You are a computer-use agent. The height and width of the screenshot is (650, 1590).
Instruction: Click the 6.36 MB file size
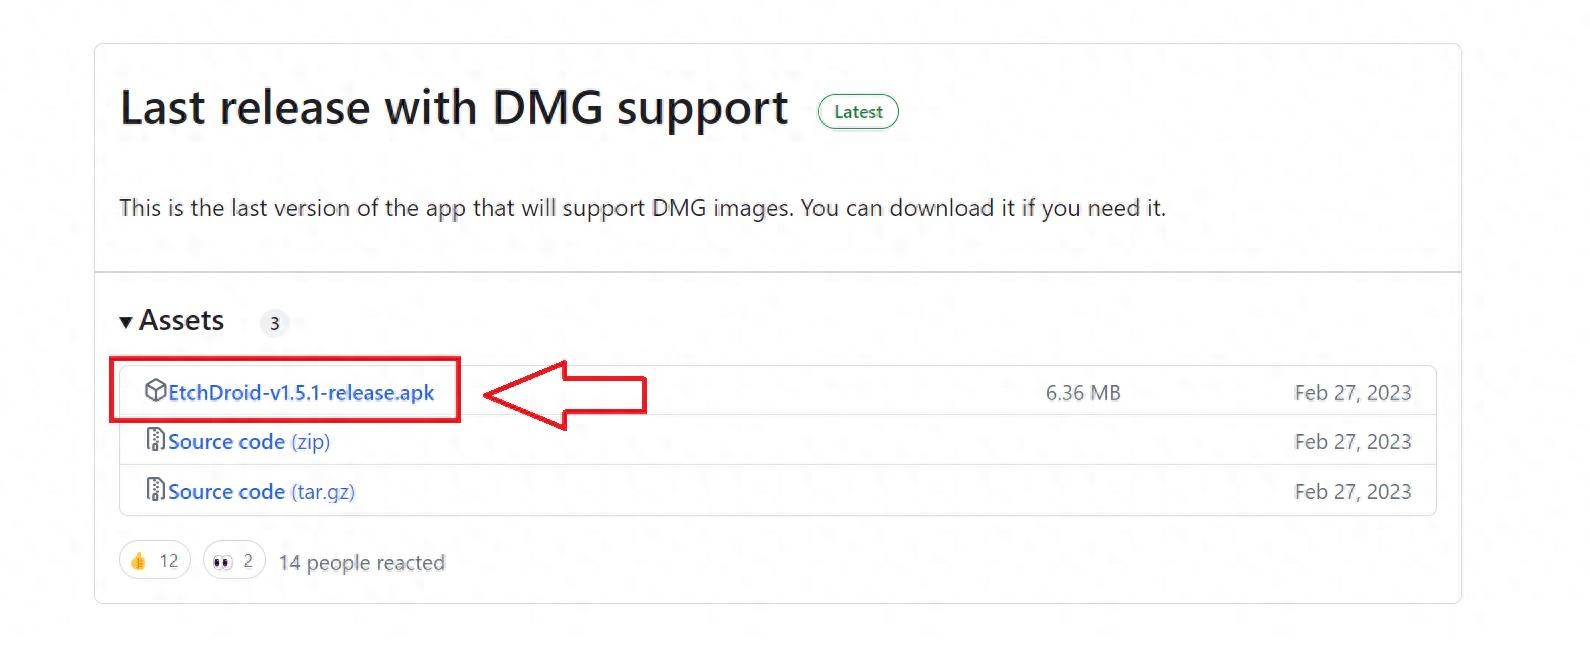tap(1083, 393)
